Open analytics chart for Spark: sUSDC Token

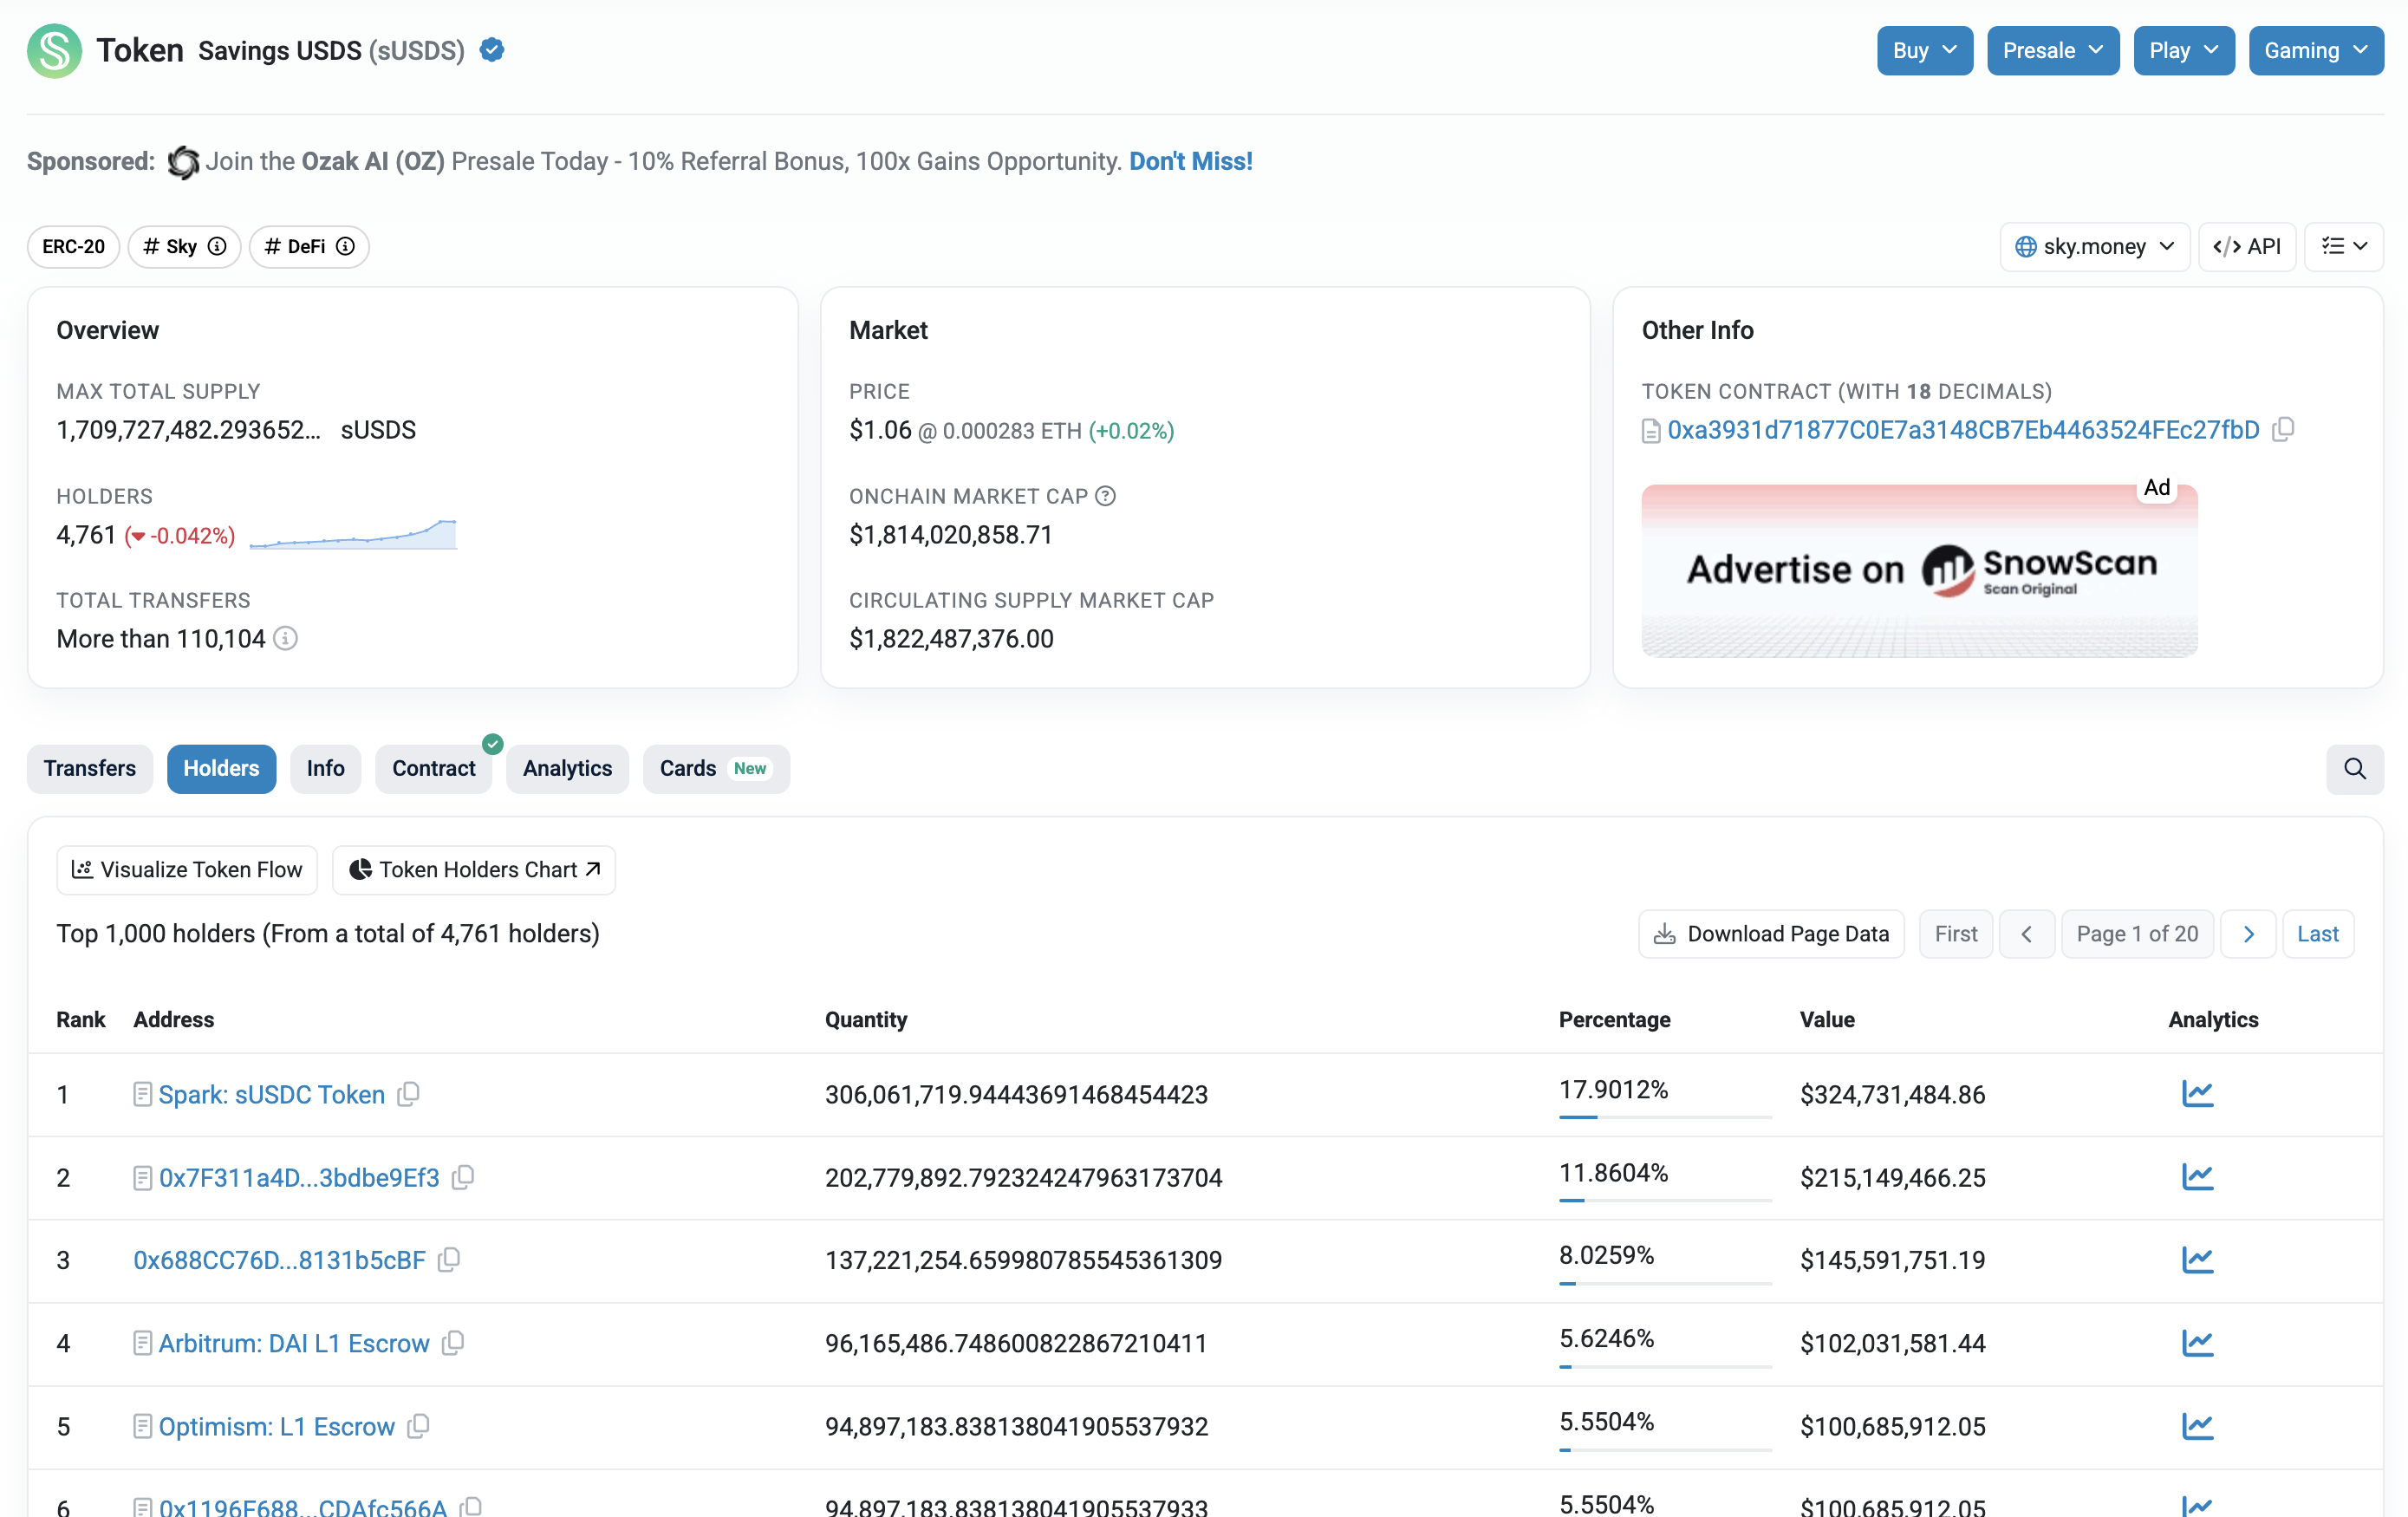coord(2197,1094)
